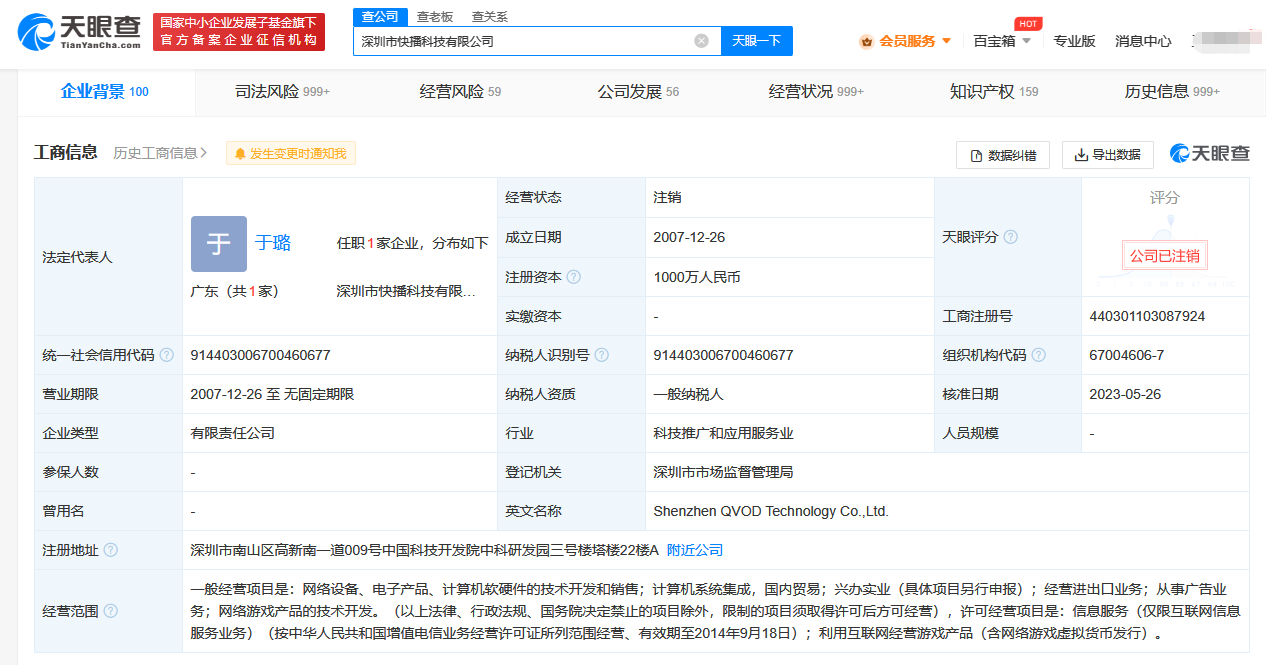1266x665 pixels.
Task: Clear the search box with the X icon
Action: point(701,41)
